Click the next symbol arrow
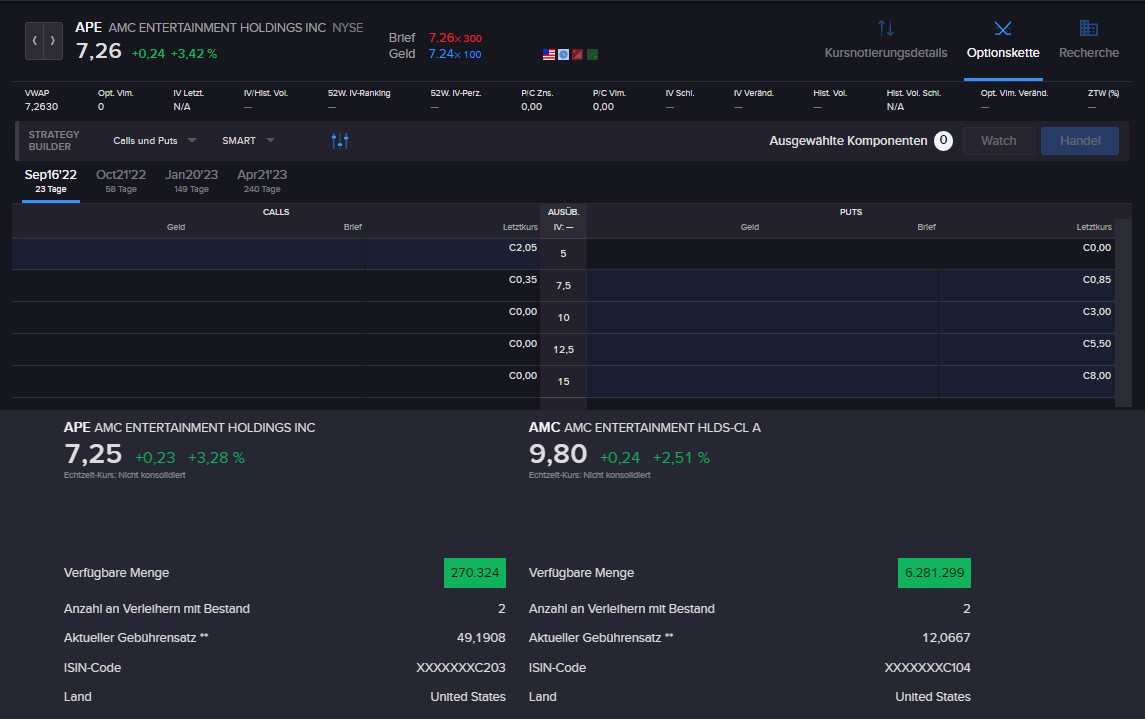The height and width of the screenshot is (719, 1145). (53, 41)
